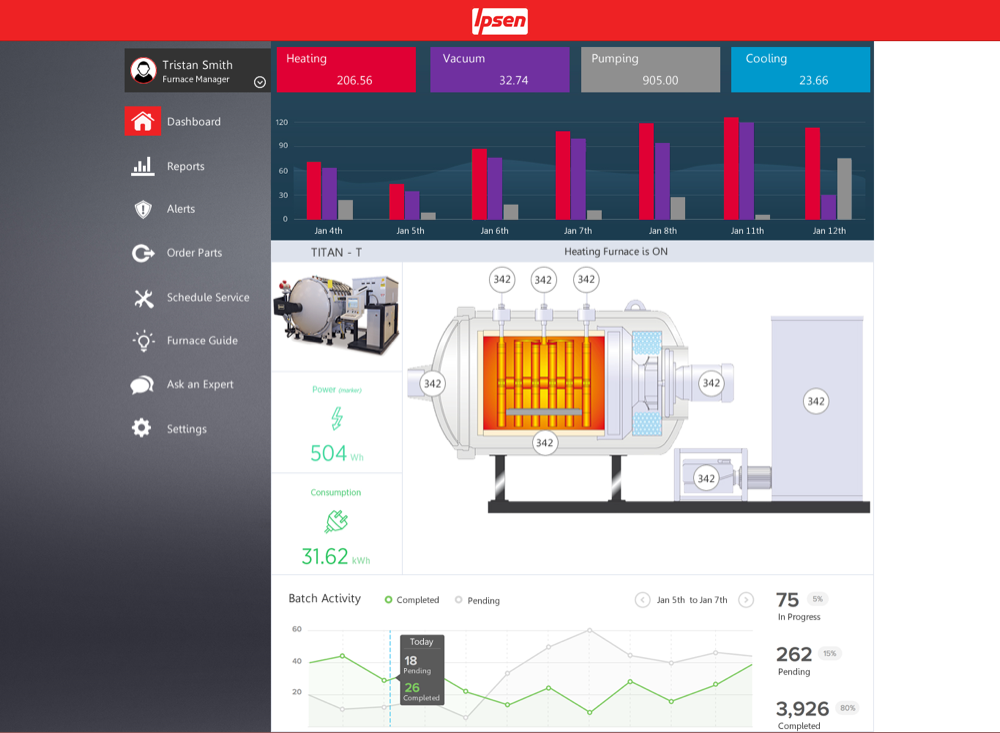Screen dimensions: 1000x733
Task: Open the Furnace Guide lightbulb icon
Action: coord(142,341)
